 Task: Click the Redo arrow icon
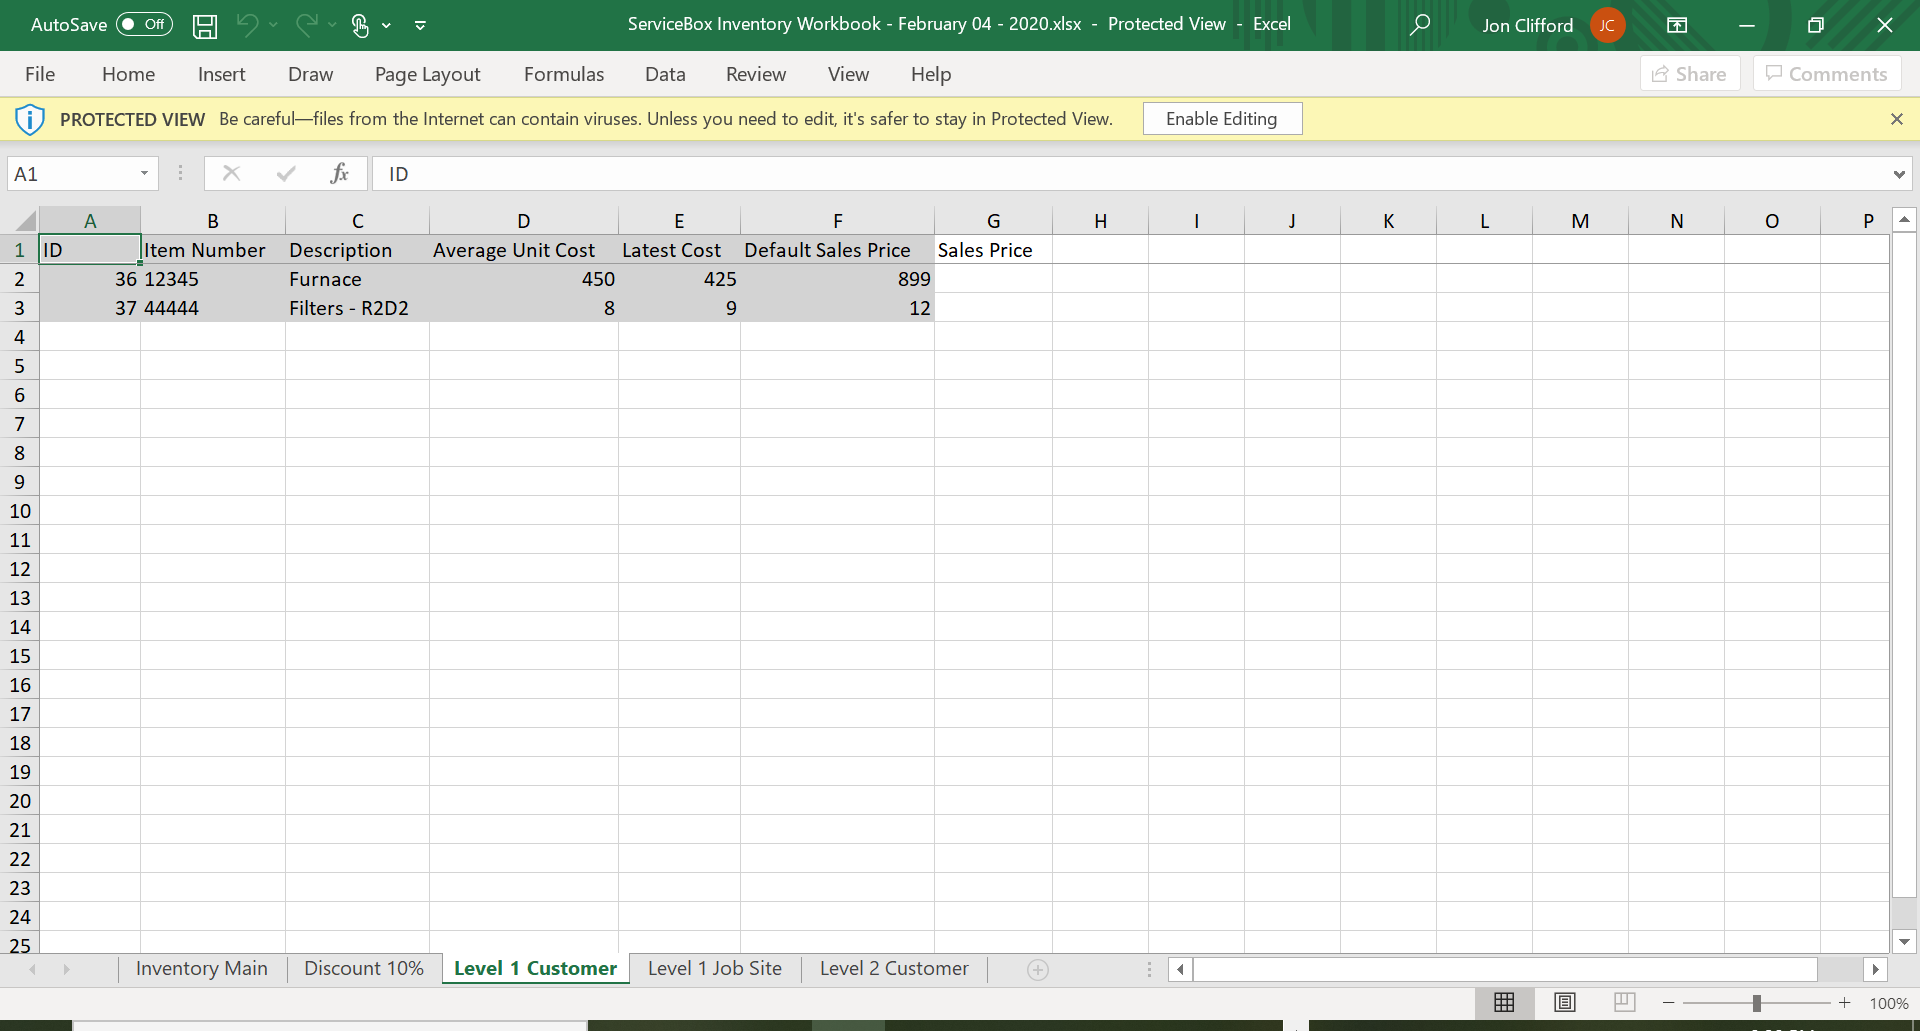tap(307, 25)
